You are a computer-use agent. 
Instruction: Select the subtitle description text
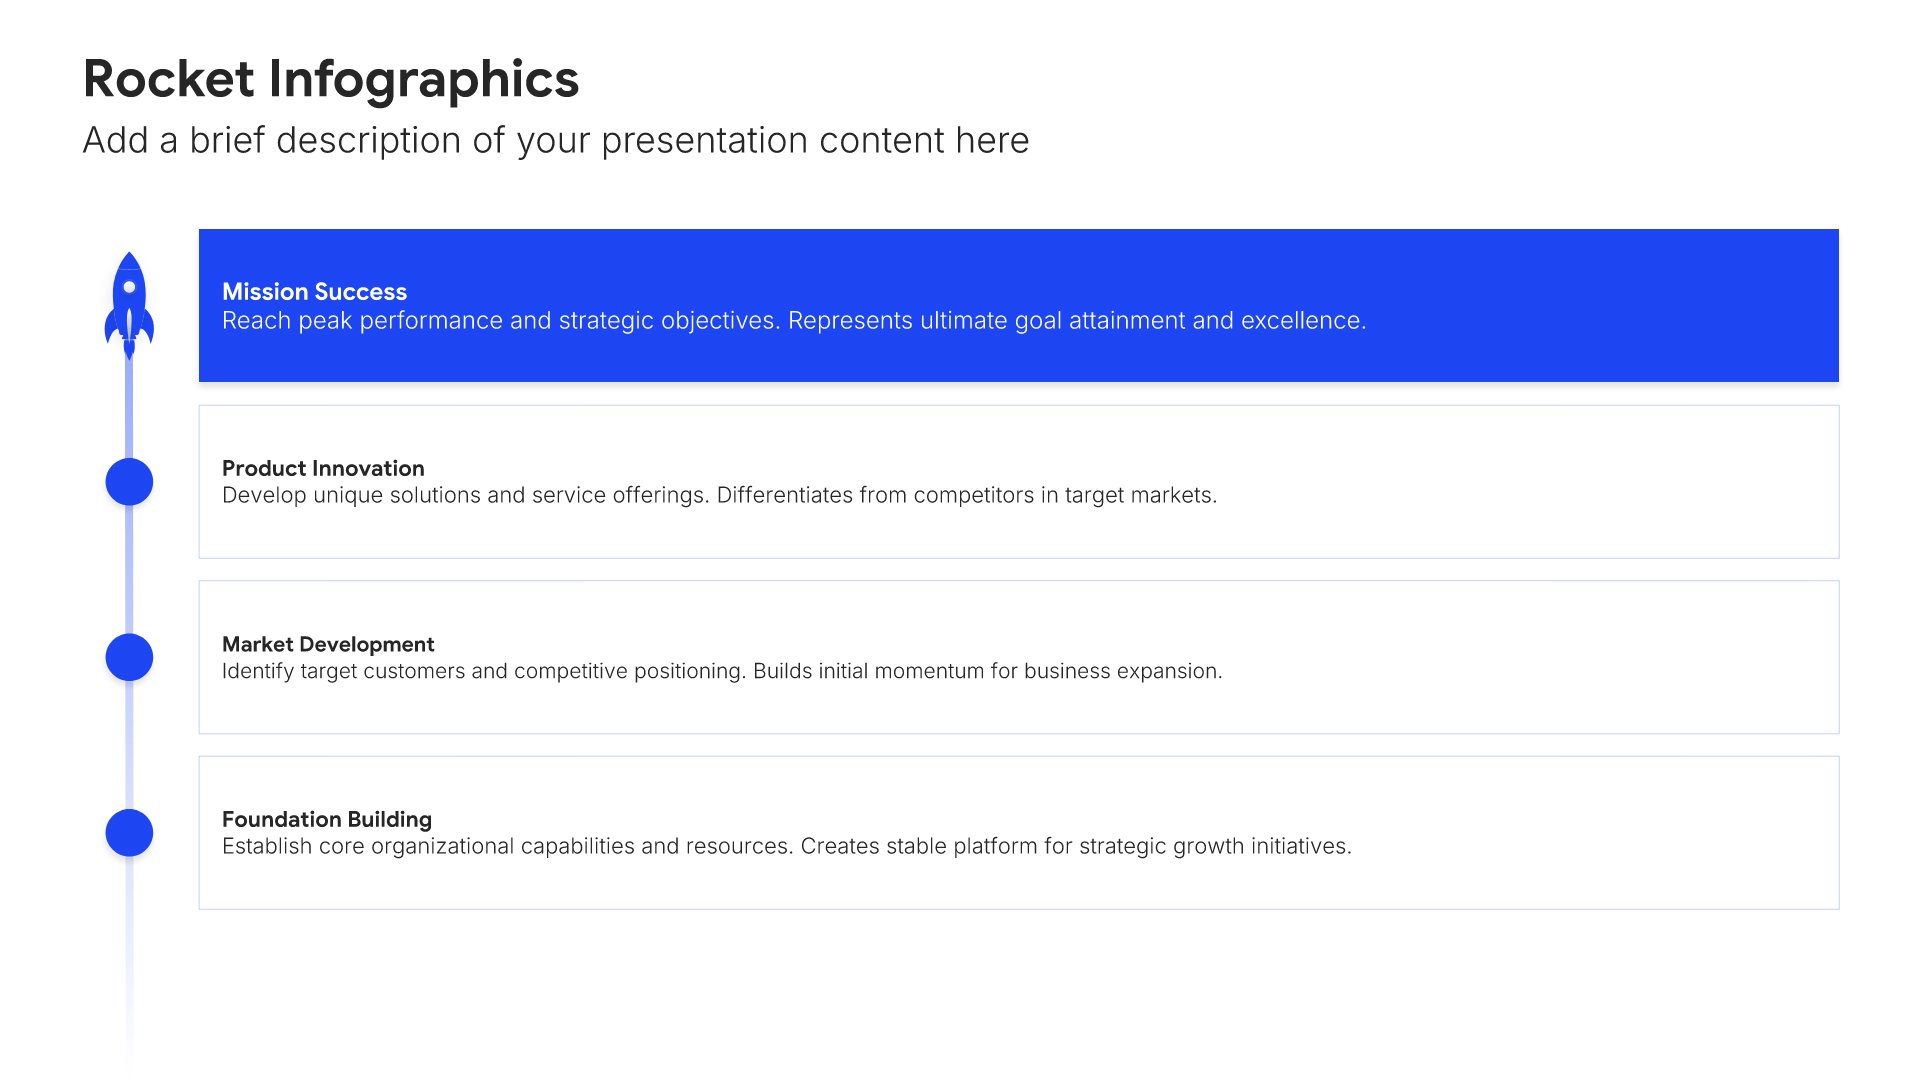556,141
